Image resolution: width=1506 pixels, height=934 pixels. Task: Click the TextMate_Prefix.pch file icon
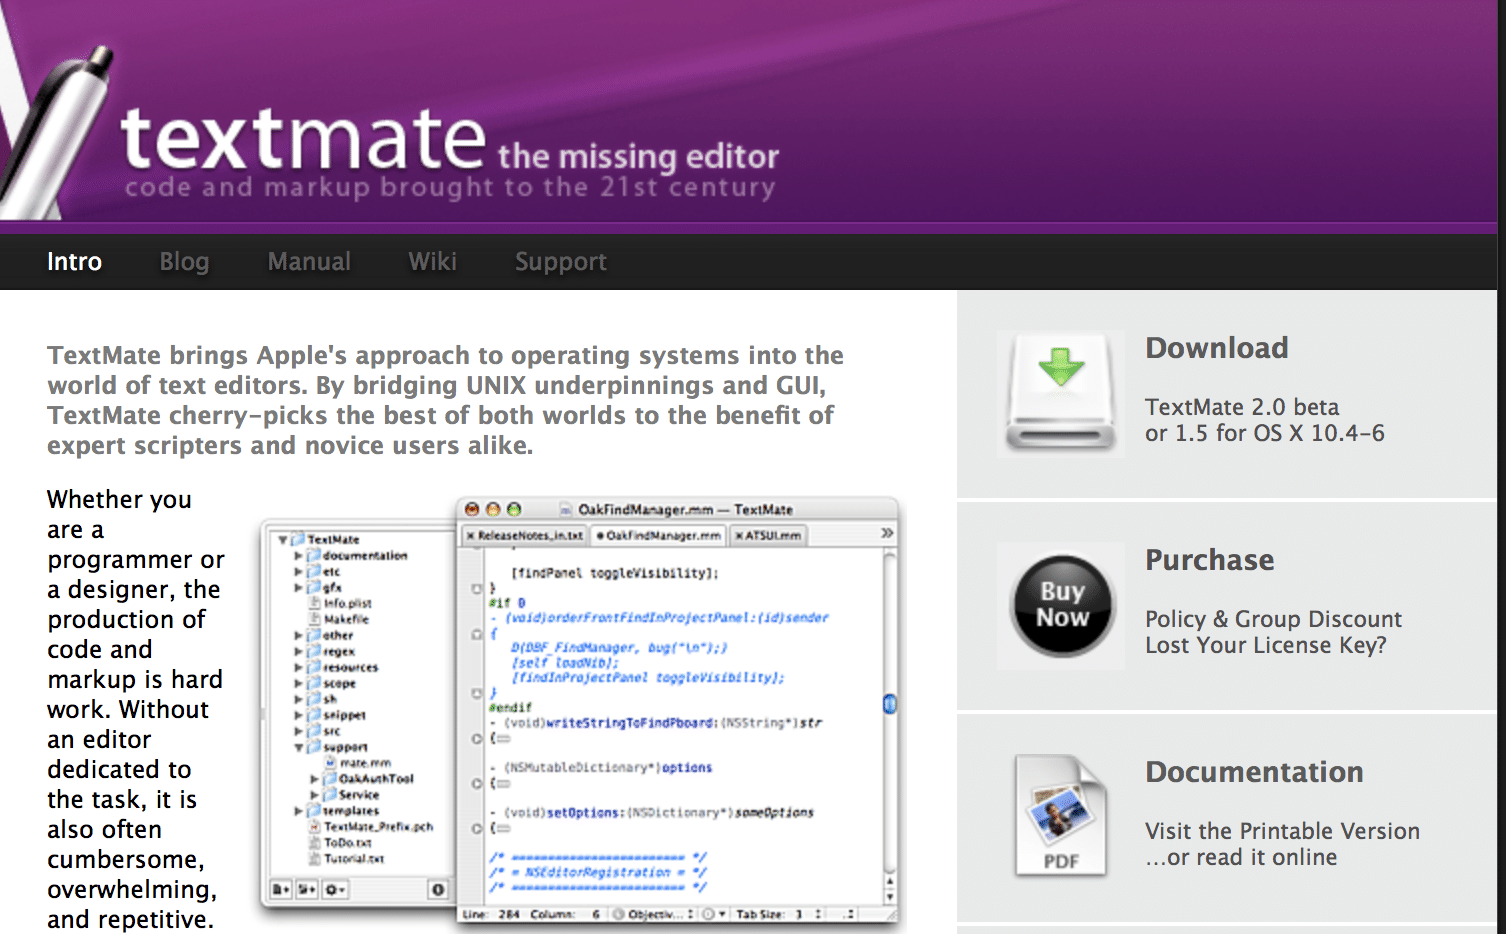(x=315, y=827)
